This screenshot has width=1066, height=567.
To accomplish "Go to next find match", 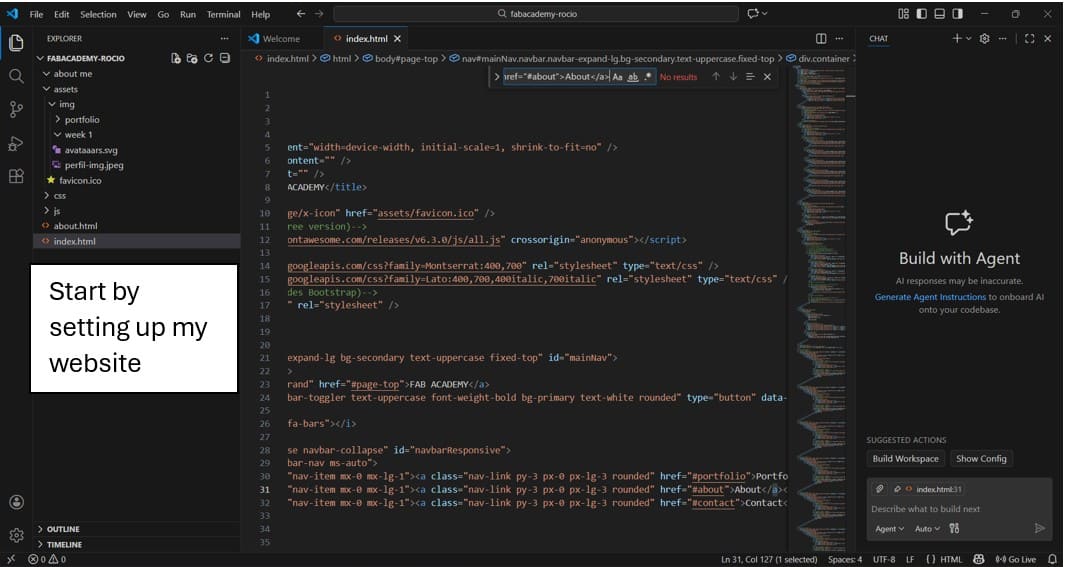I will [733, 77].
